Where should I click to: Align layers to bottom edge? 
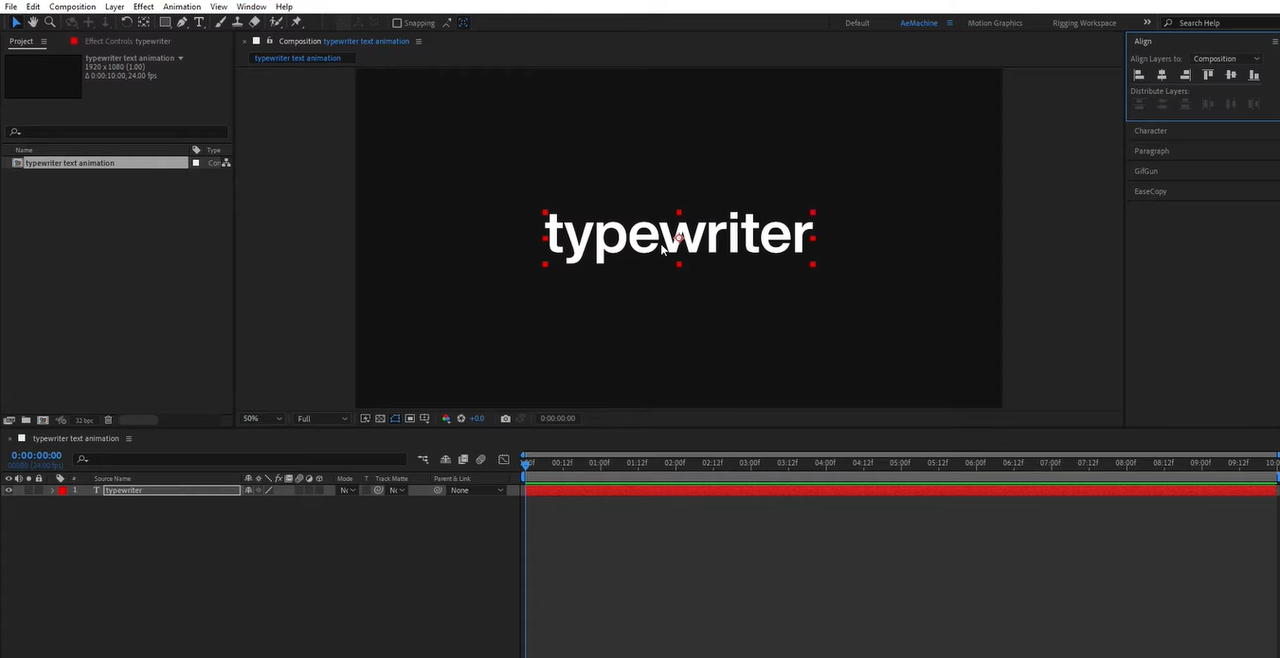[x=1254, y=75]
